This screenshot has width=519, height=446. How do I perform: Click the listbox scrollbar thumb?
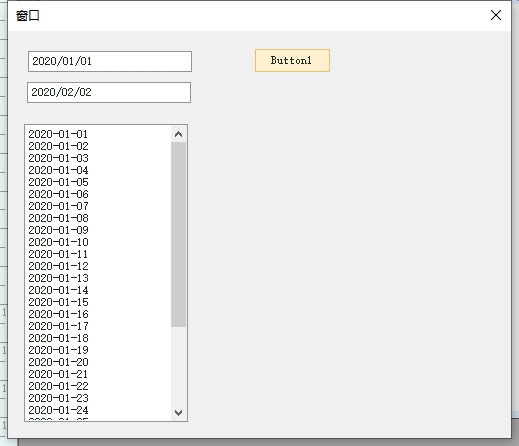(178, 234)
